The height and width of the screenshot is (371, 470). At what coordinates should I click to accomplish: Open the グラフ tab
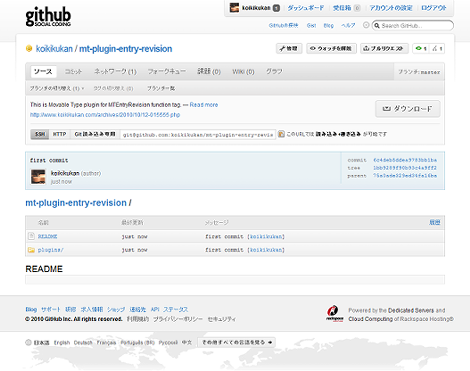[274, 71]
